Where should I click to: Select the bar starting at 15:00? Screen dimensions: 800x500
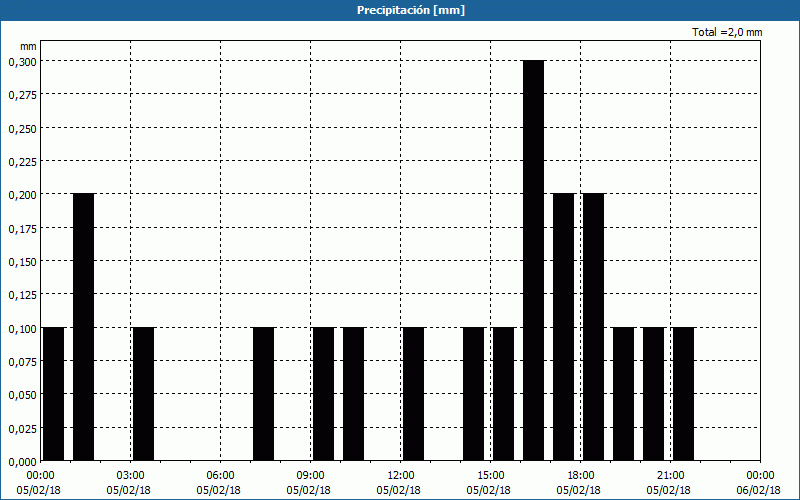point(504,394)
